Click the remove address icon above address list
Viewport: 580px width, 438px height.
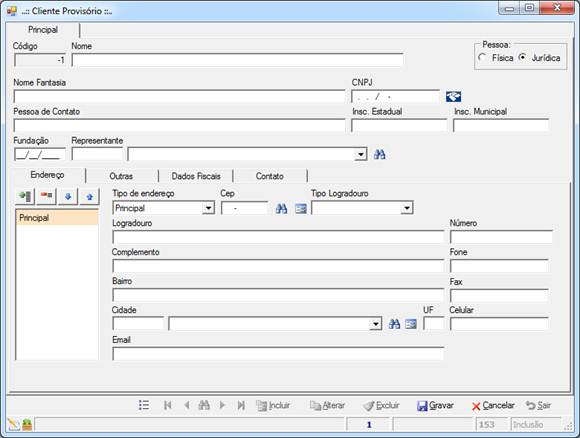(x=46, y=196)
